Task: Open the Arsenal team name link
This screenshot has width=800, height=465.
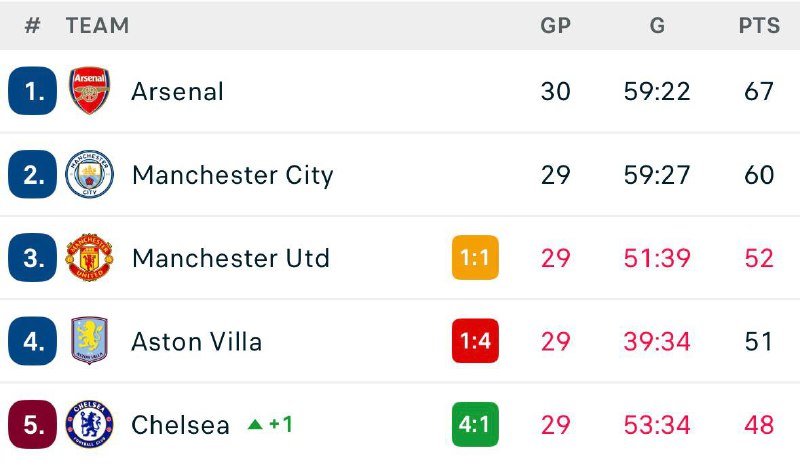Action: [x=177, y=91]
